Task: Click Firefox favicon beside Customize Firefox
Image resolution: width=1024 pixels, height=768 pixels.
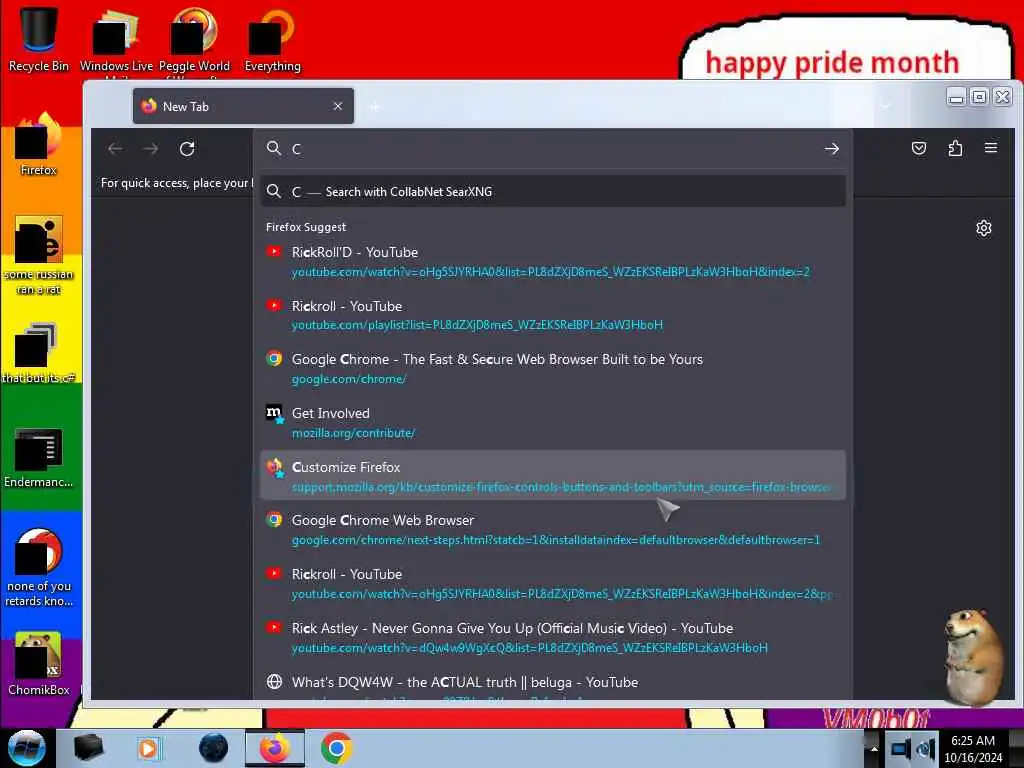Action: point(274,467)
